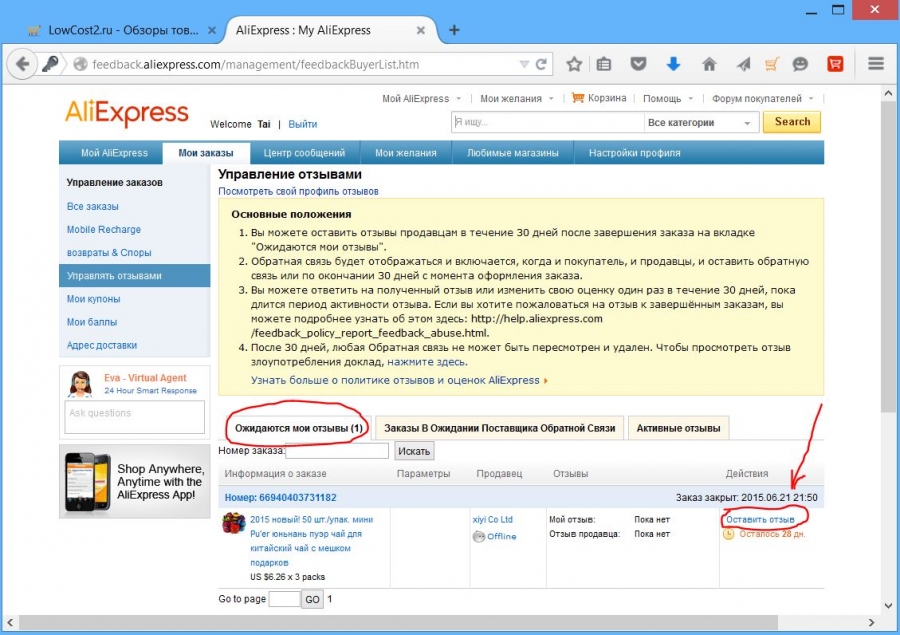Close the AliExpress : My AliExpress tab

[421, 30]
